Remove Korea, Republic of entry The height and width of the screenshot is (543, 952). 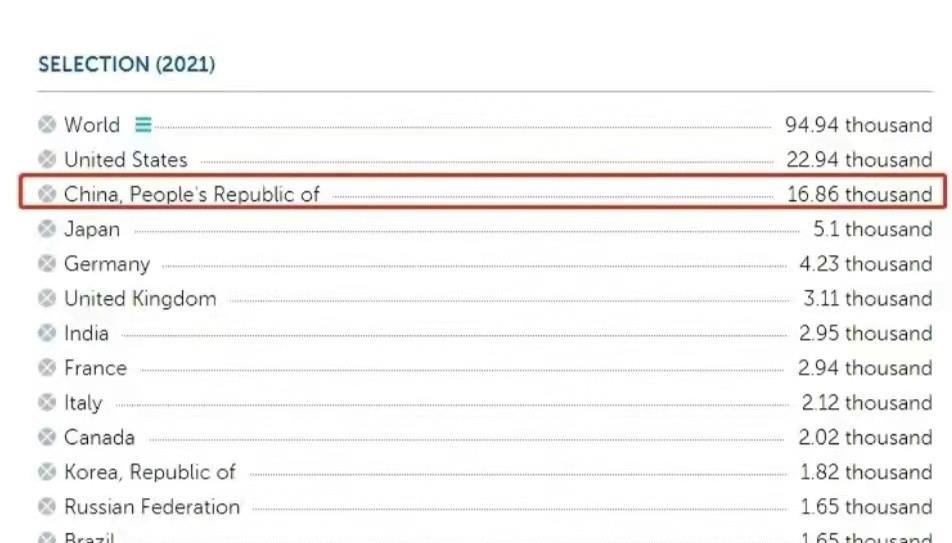(47, 472)
